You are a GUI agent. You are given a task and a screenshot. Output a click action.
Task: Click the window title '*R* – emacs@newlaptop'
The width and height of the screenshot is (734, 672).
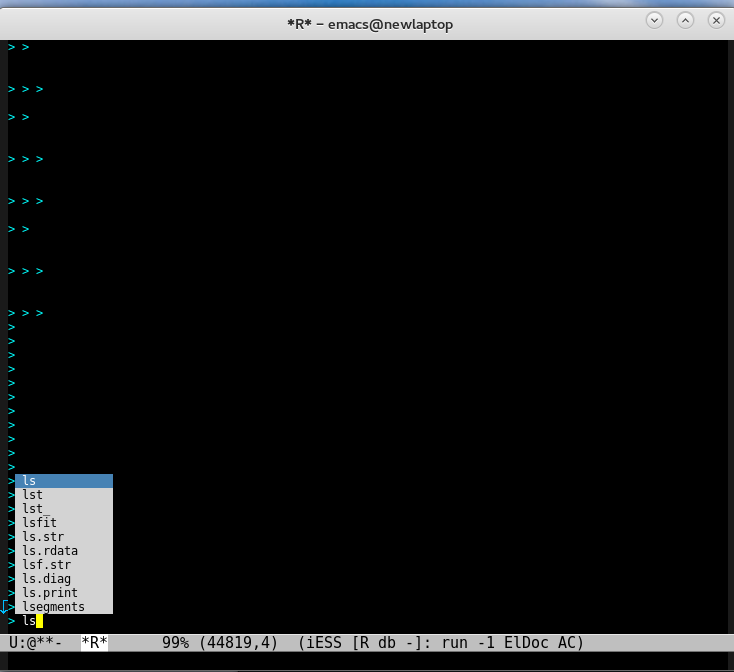(370, 24)
